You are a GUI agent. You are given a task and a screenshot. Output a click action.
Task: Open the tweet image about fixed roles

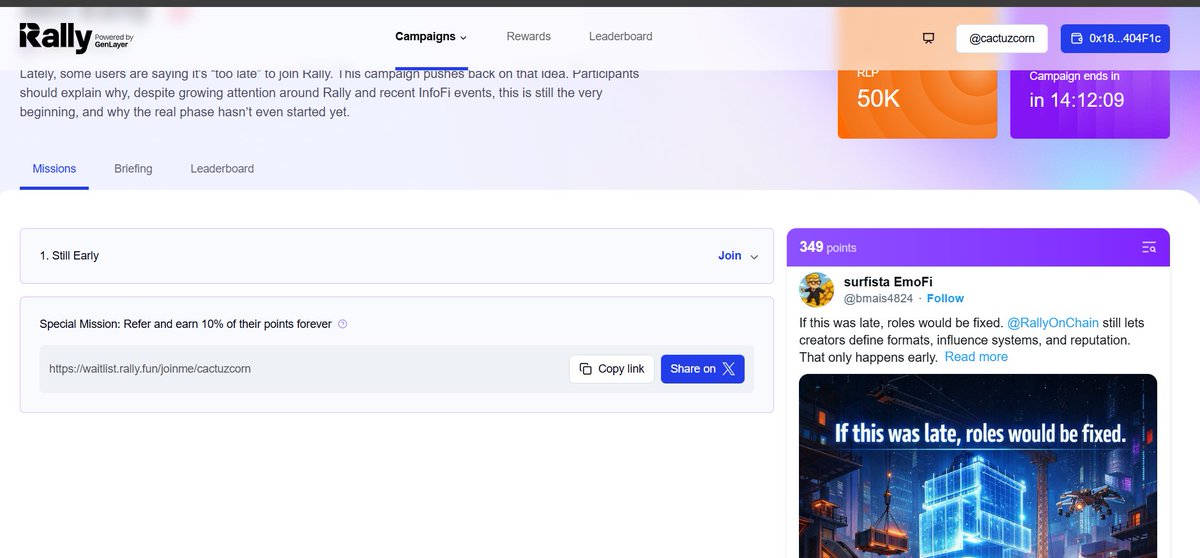[x=978, y=466]
